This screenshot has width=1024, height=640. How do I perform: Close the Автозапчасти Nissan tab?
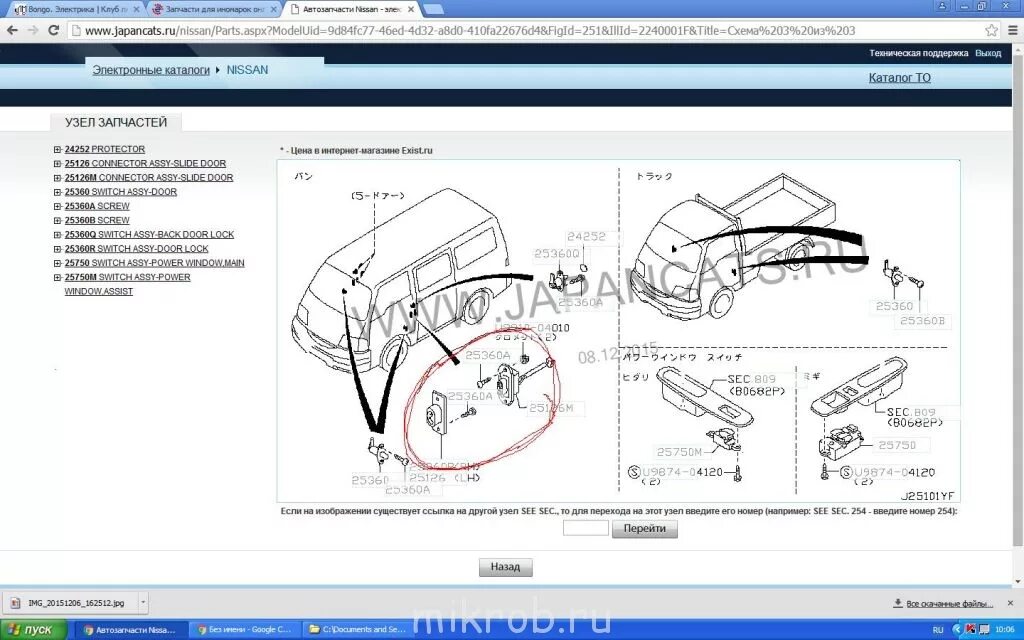coord(411,10)
